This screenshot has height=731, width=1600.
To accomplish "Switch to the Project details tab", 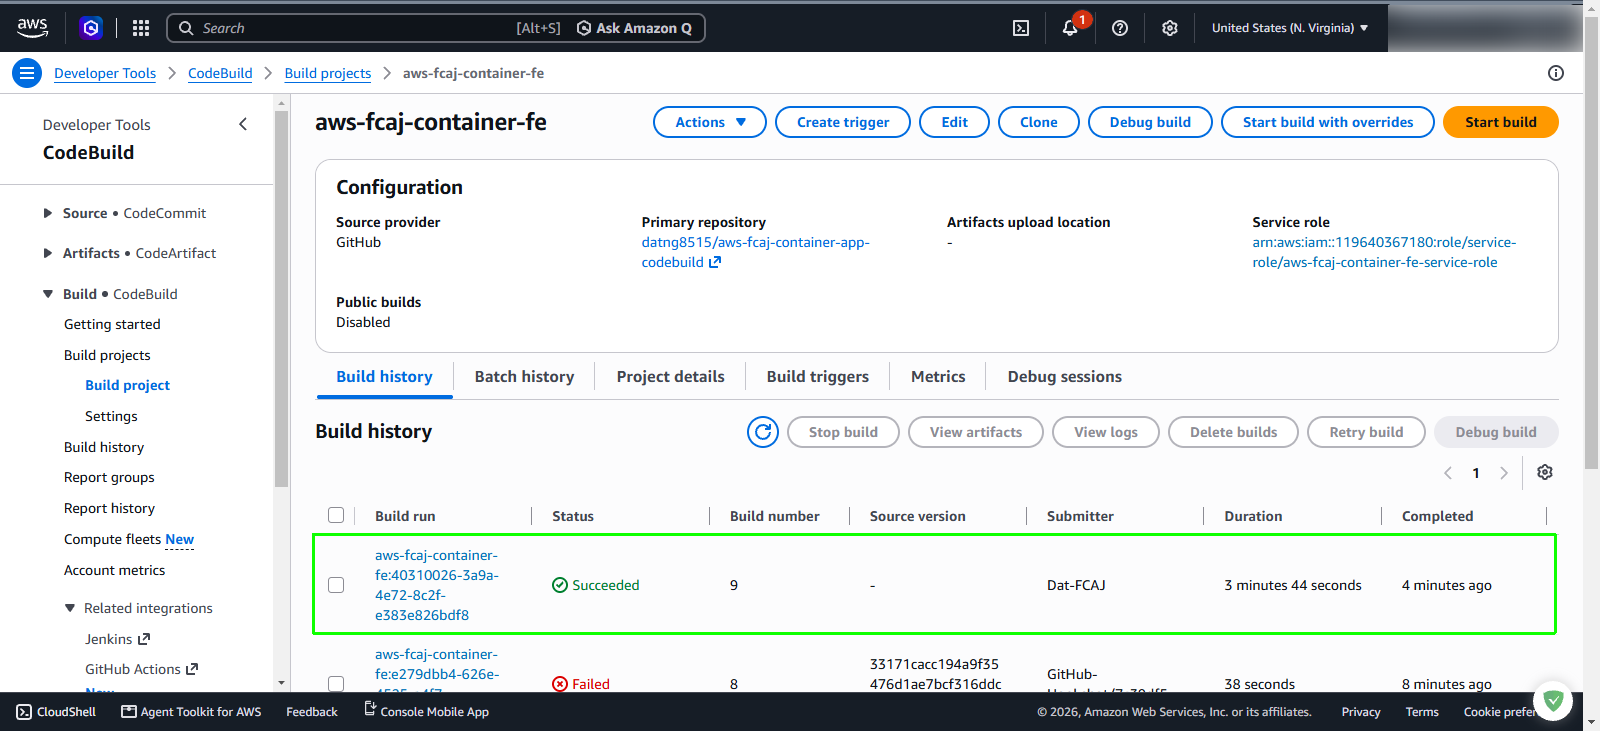I will (x=671, y=377).
